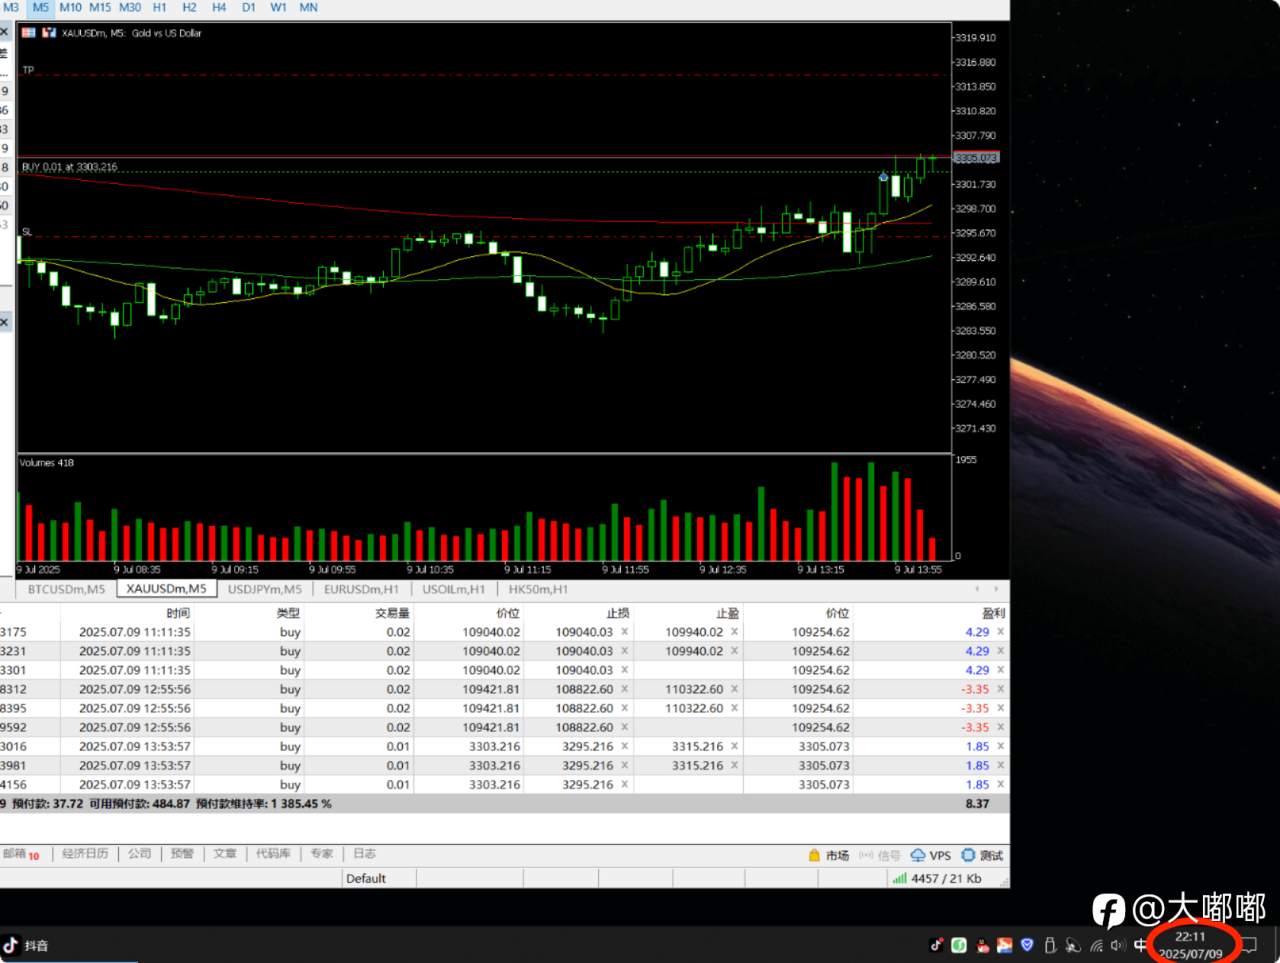Viewport: 1280px width, 963px height.
Task: Open the Wi-Fi network icon in system tray
Action: tap(1096, 945)
